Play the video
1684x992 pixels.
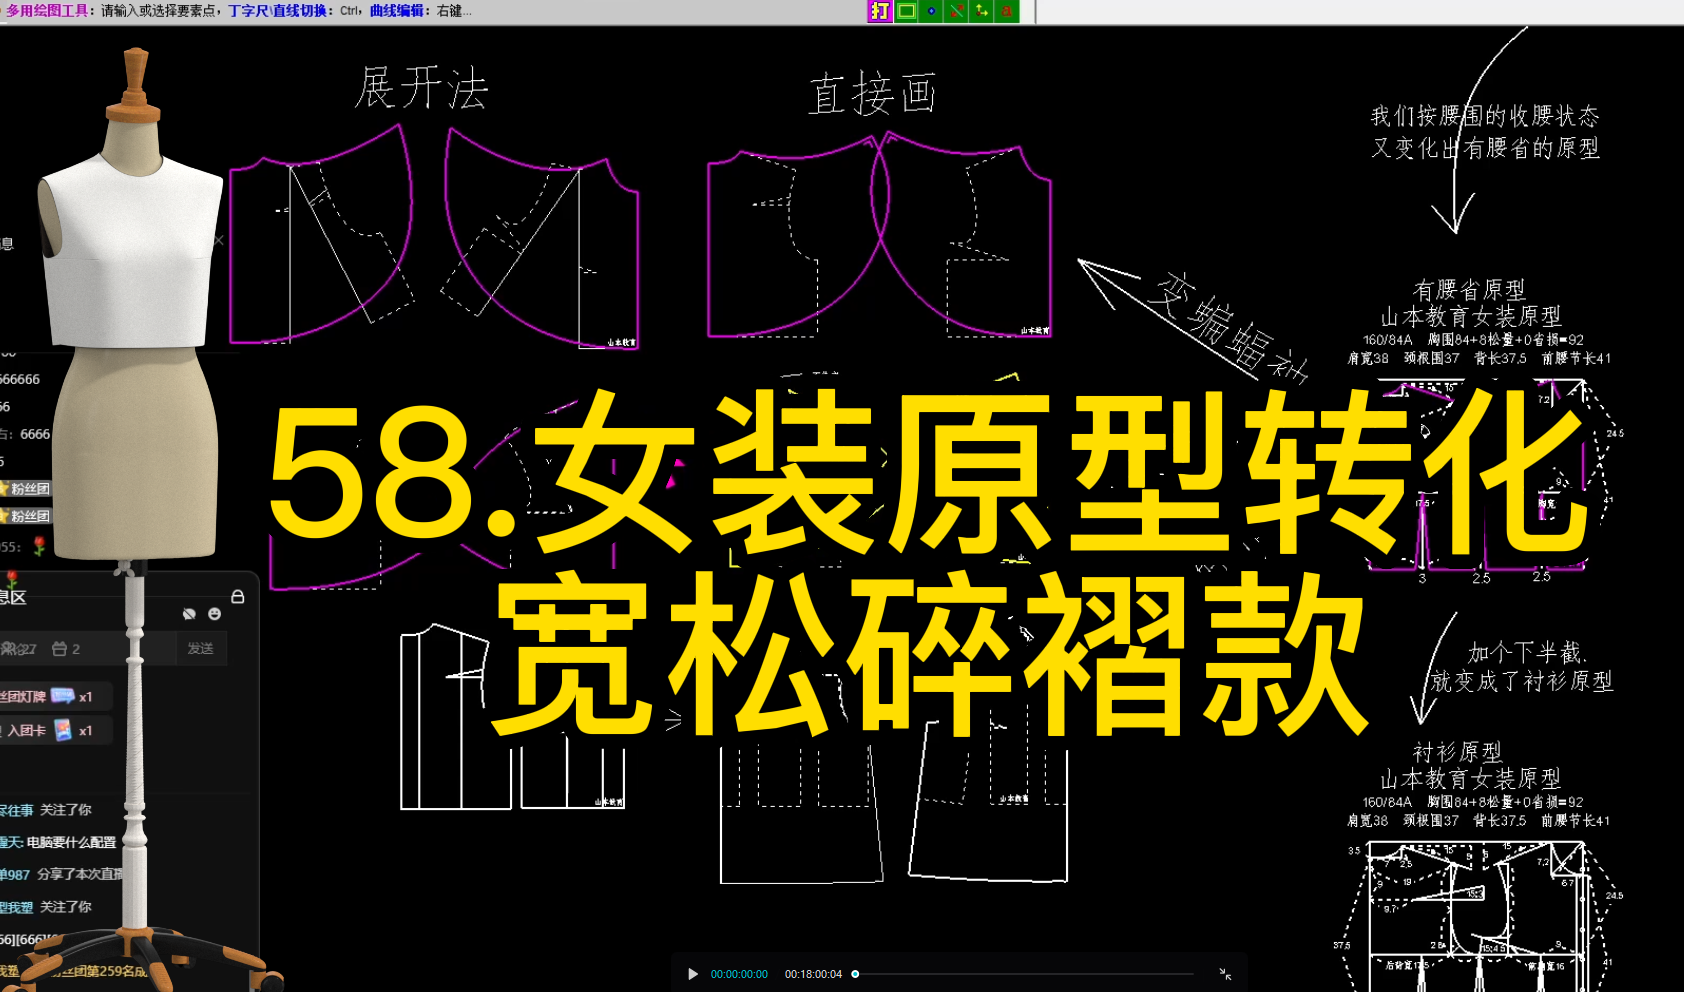[692, 974]
